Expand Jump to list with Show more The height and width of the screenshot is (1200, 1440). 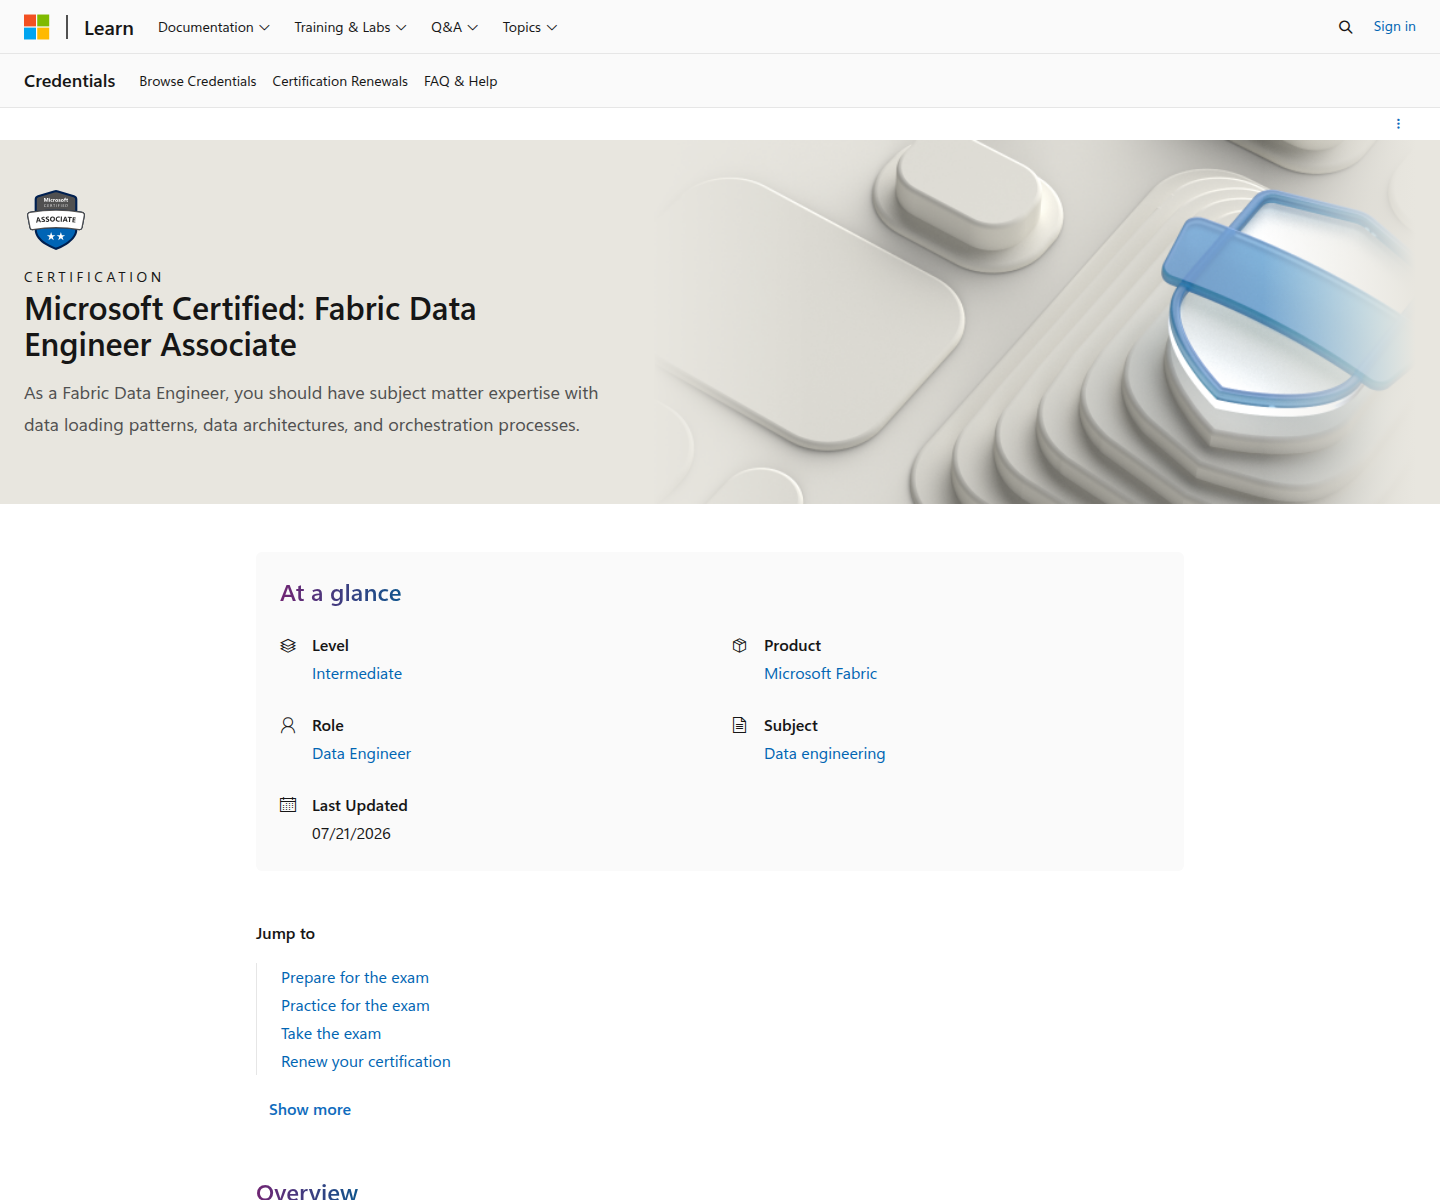click(x=310, y=1110)
